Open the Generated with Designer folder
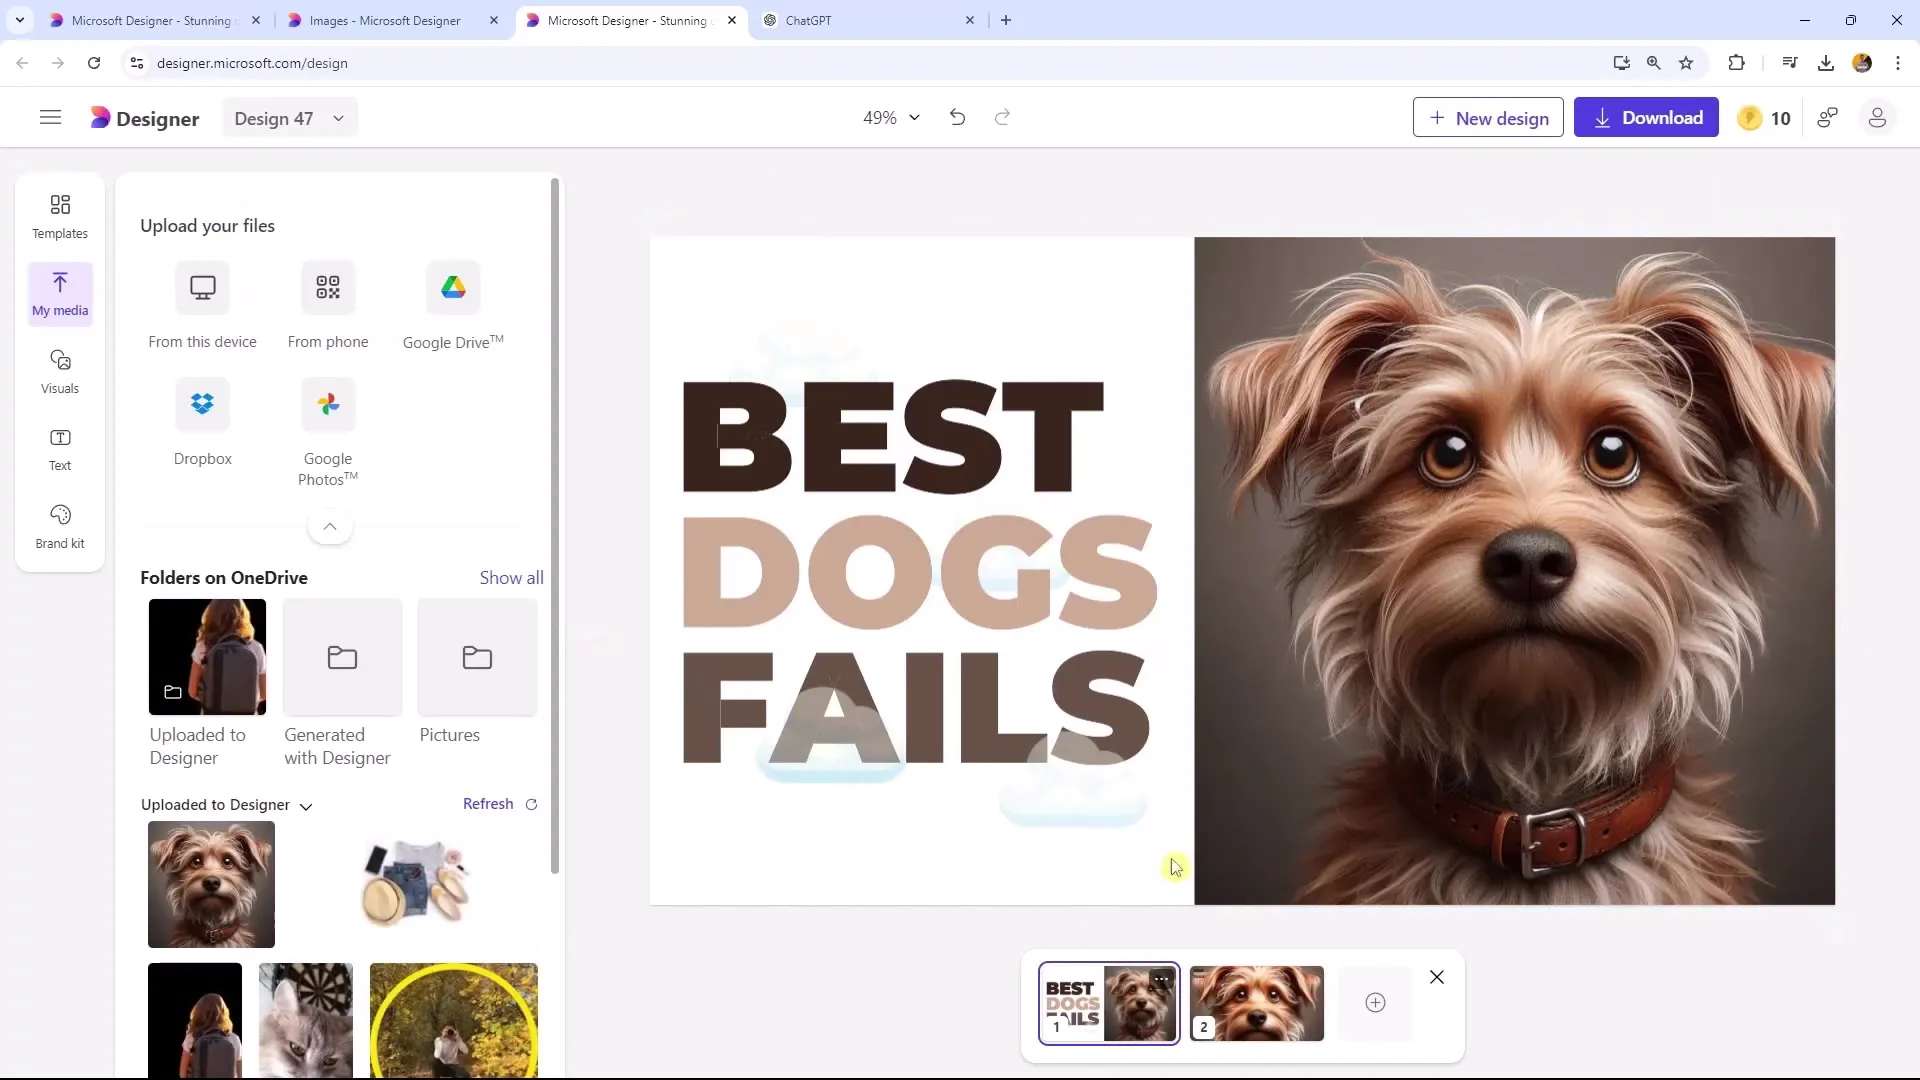The image size is (1920, 1080). pos(342,657)
